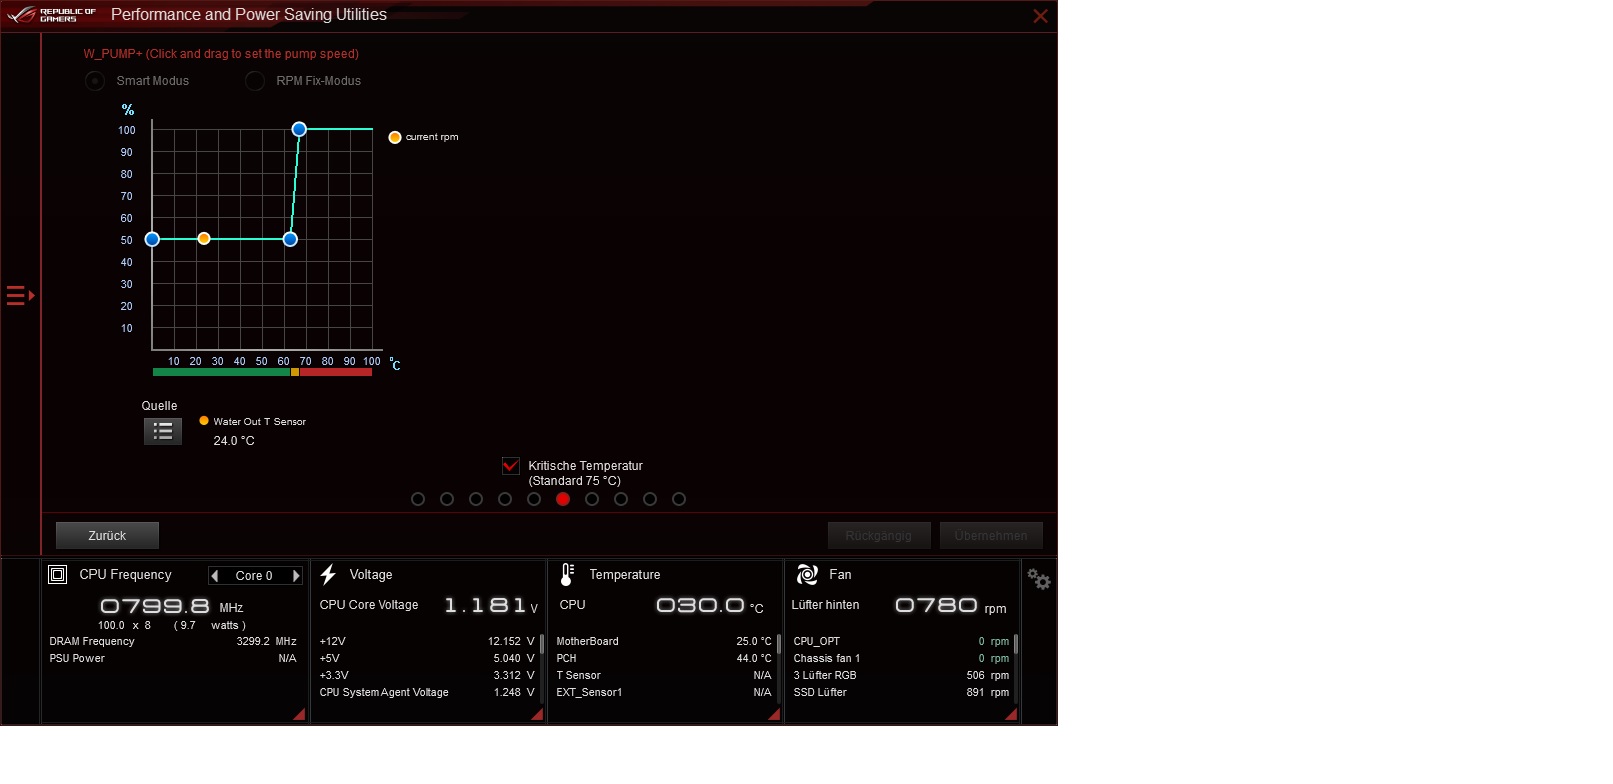Expand the Voltage panel corner
The image size is (1613, 784).
pos(537,714)
